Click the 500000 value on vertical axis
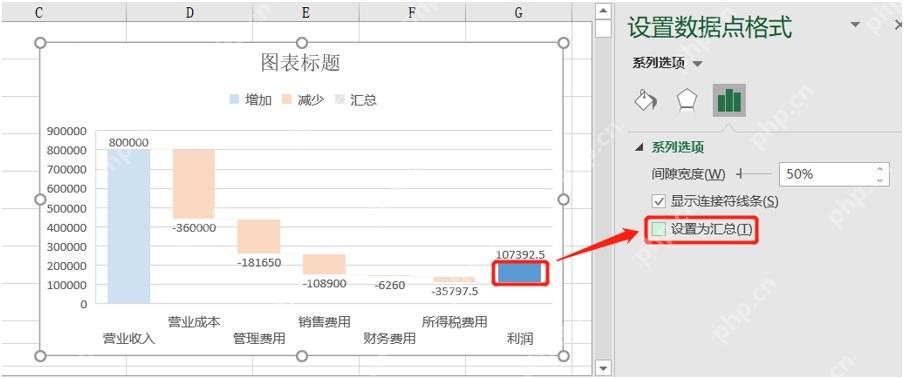The width and height of the screenshot is (904, 379). pyautogui.click(x=66, y=208)
